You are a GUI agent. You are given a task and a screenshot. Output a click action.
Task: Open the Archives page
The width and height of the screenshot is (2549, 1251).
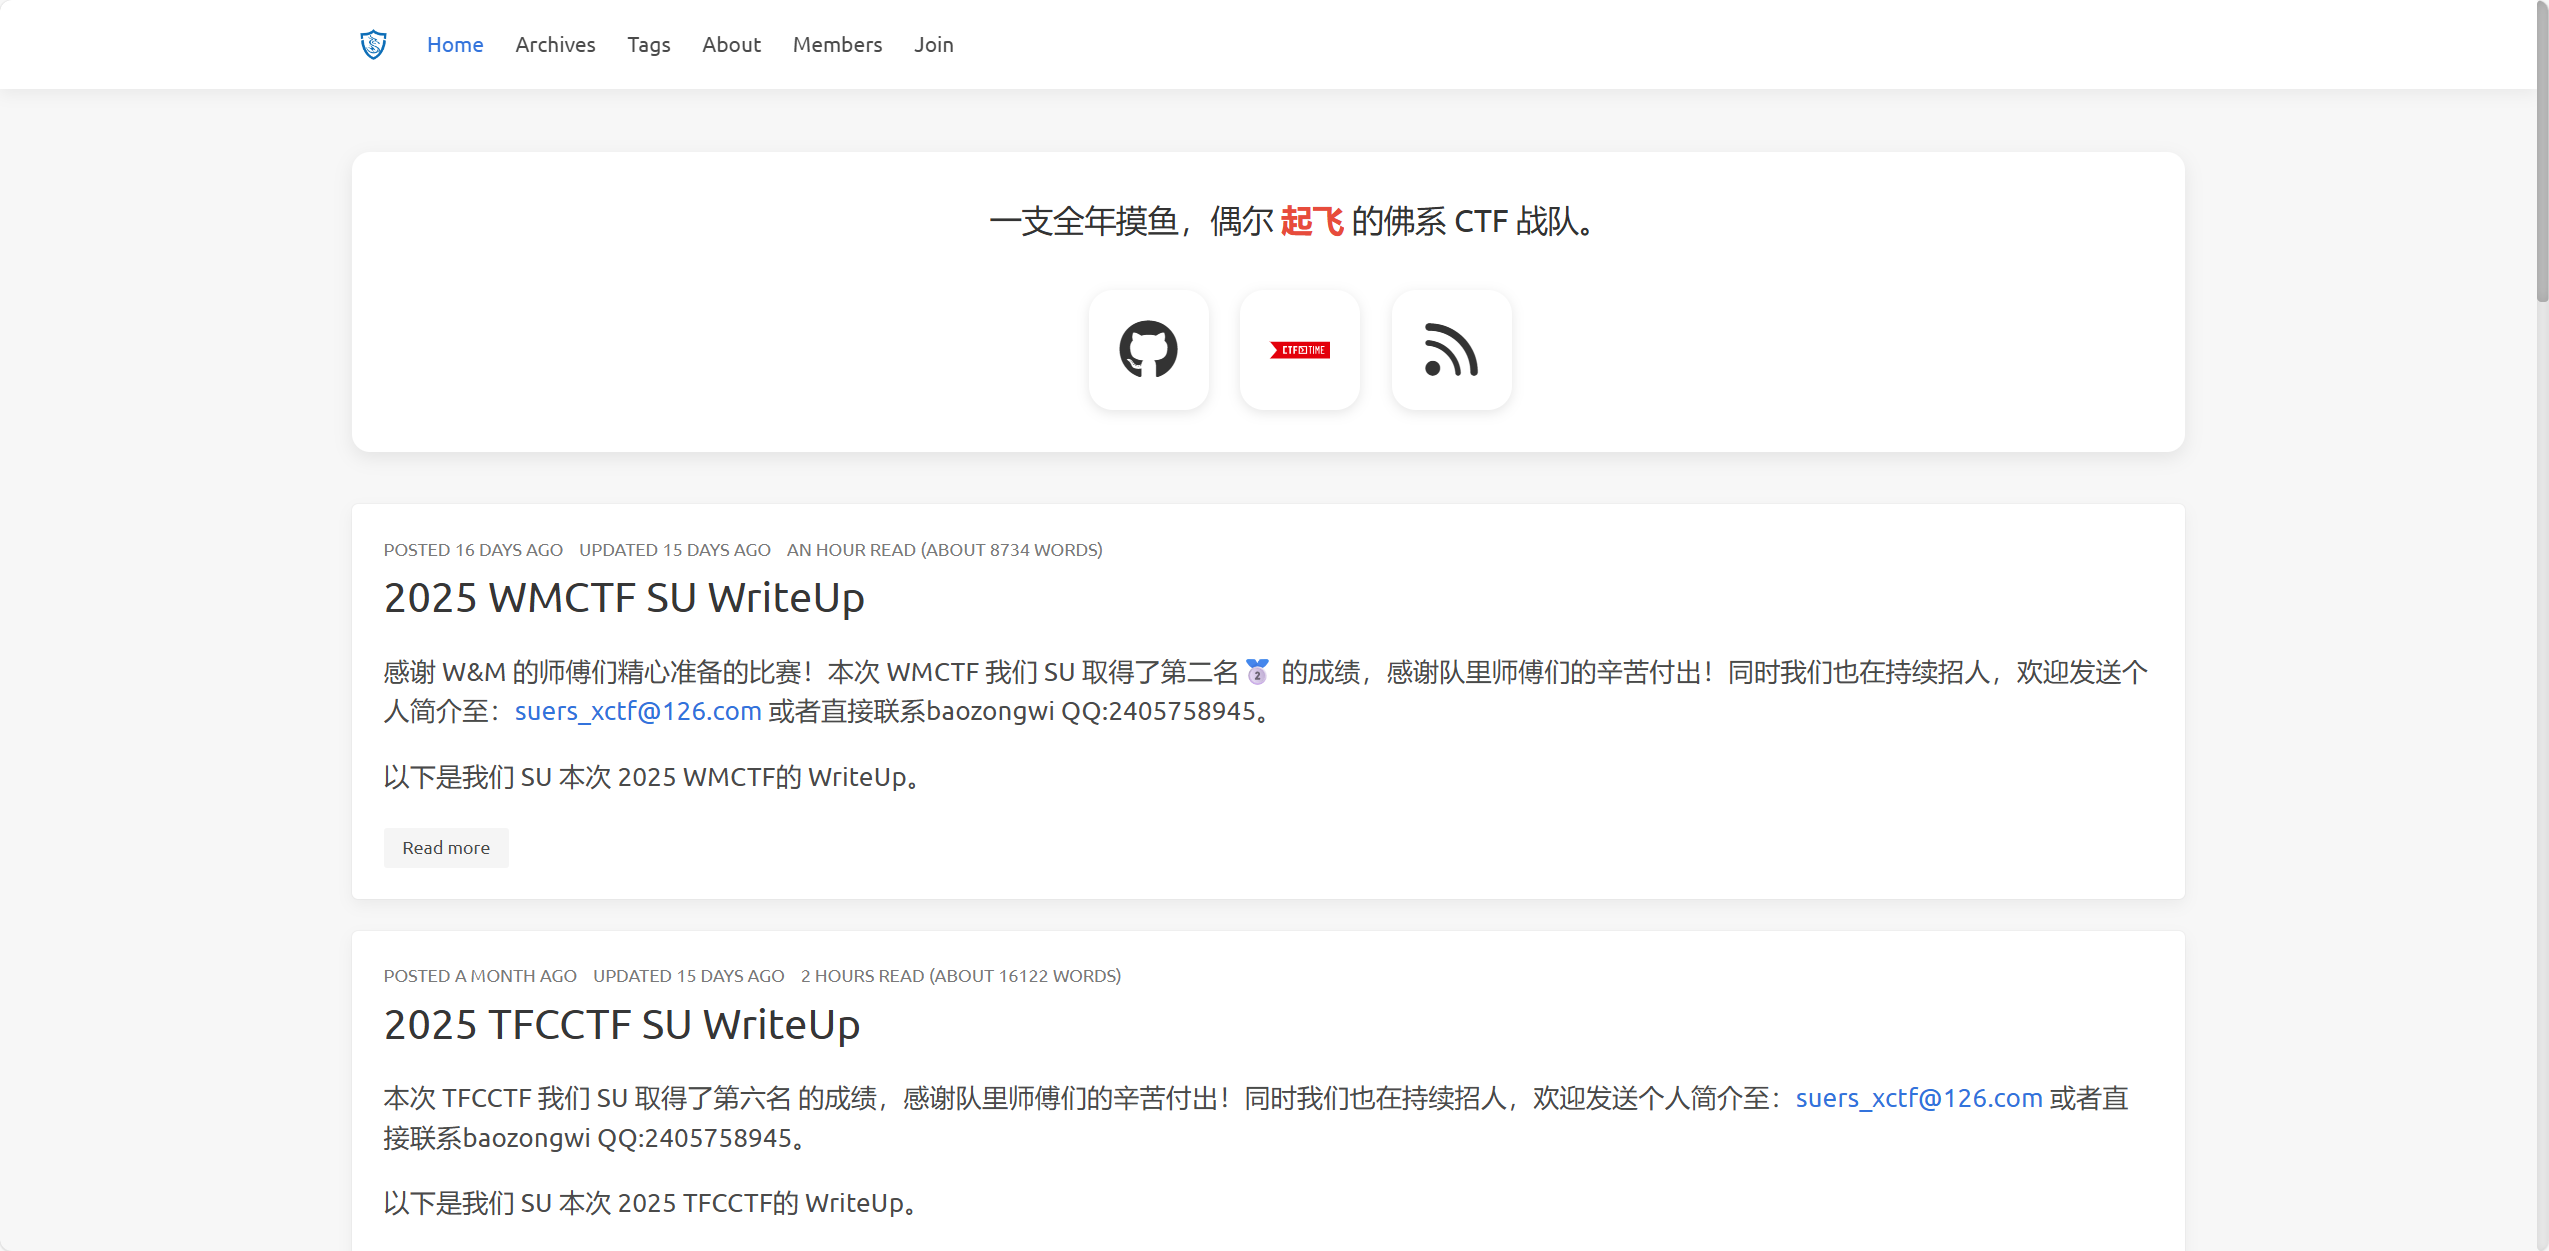(x=555, y=44)
